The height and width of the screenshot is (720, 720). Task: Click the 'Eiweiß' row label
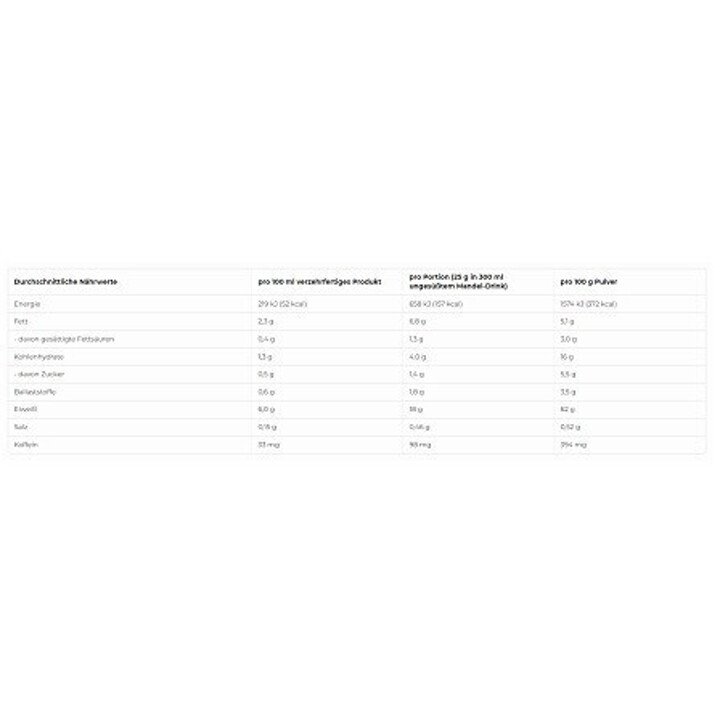[x=24, y=408]
